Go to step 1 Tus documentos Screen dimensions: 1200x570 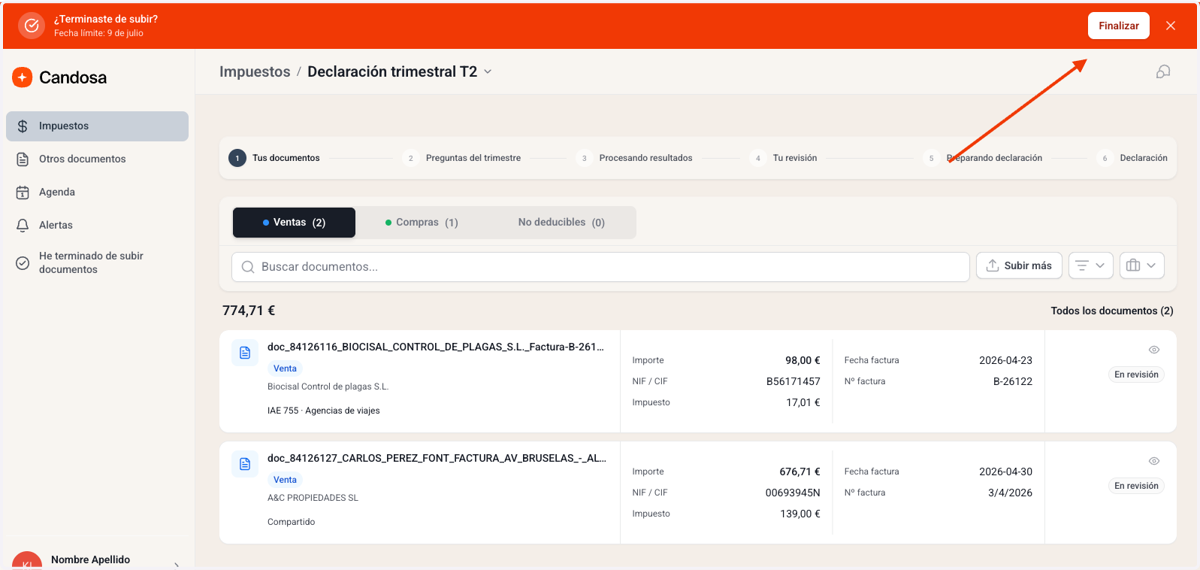pos(275,158)
